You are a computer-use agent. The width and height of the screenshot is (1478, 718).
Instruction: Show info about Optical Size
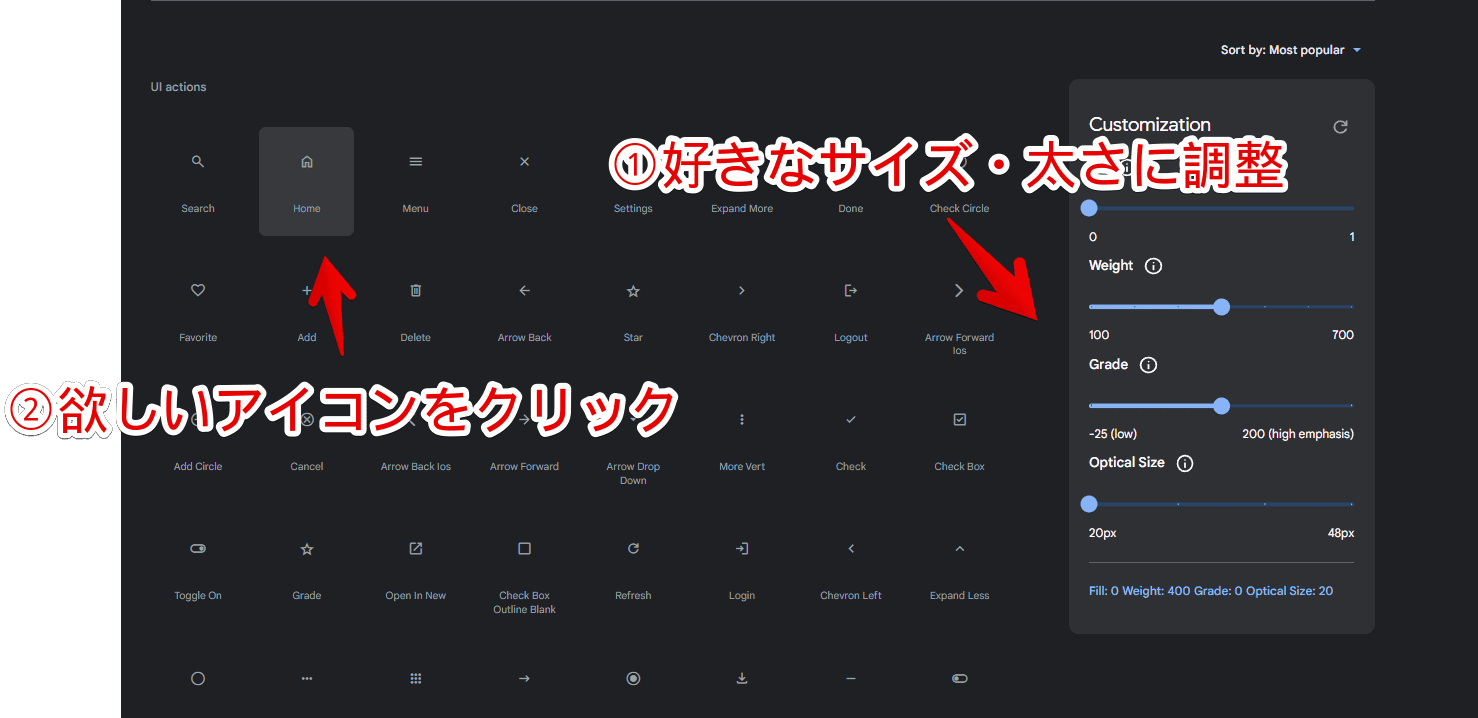(1185, 463)
